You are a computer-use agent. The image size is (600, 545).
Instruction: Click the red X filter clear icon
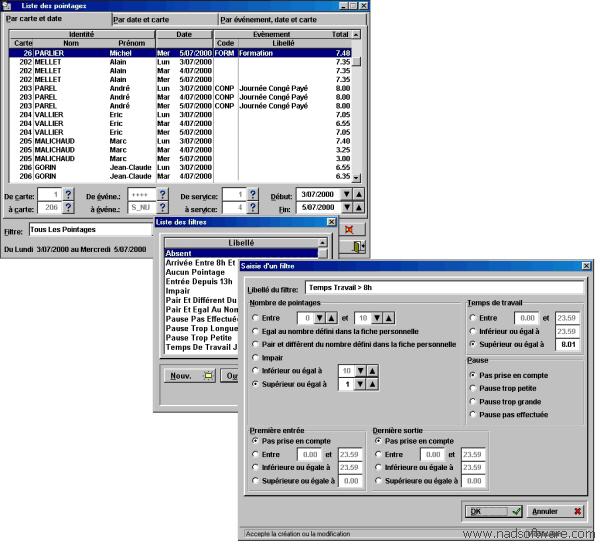[x=349, y=229]
